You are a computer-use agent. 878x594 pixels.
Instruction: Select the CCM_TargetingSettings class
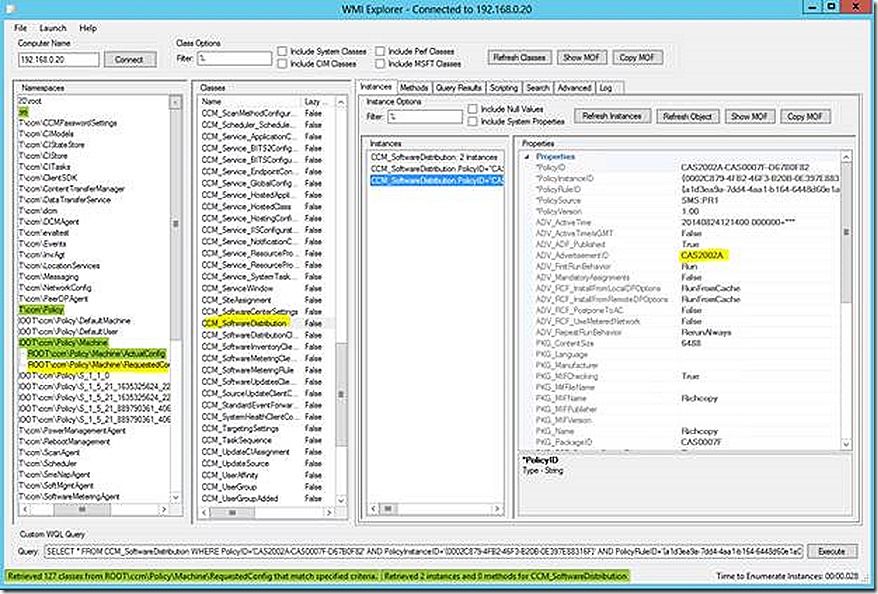240,428
